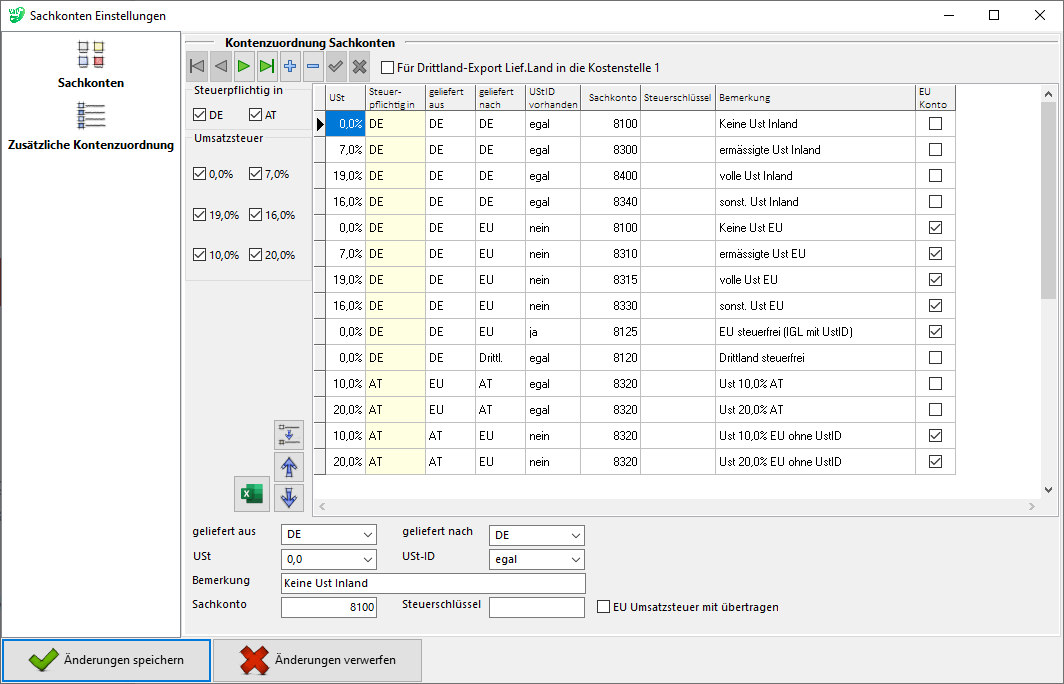1064x684 pixels.
Task: Enable Drittland-Export Lief.Land in Kostenstelle option
Action: tap(388, 68)
